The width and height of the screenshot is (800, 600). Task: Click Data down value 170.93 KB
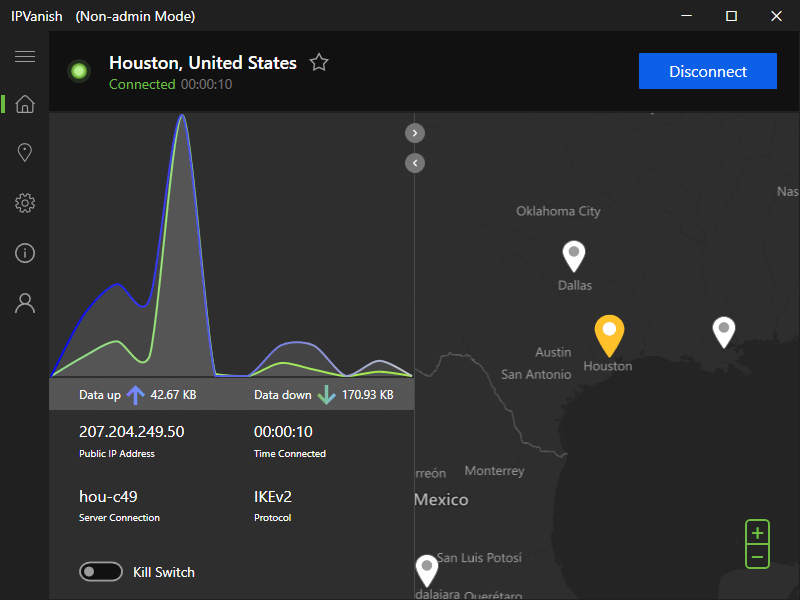click(367, 395)
